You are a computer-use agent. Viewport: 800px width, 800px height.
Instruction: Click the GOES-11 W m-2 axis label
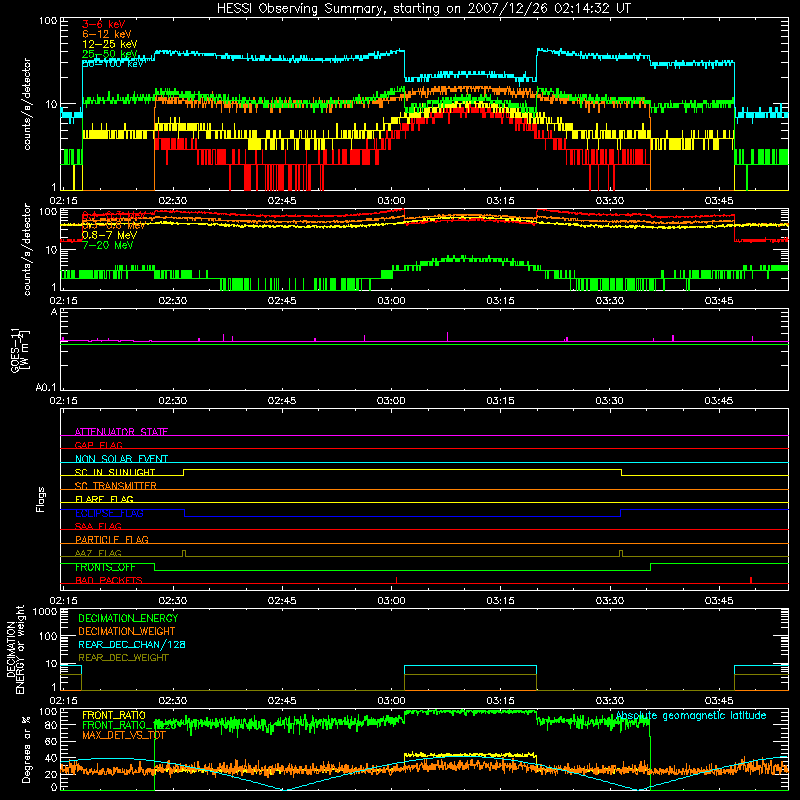click(x=19, y=351)
